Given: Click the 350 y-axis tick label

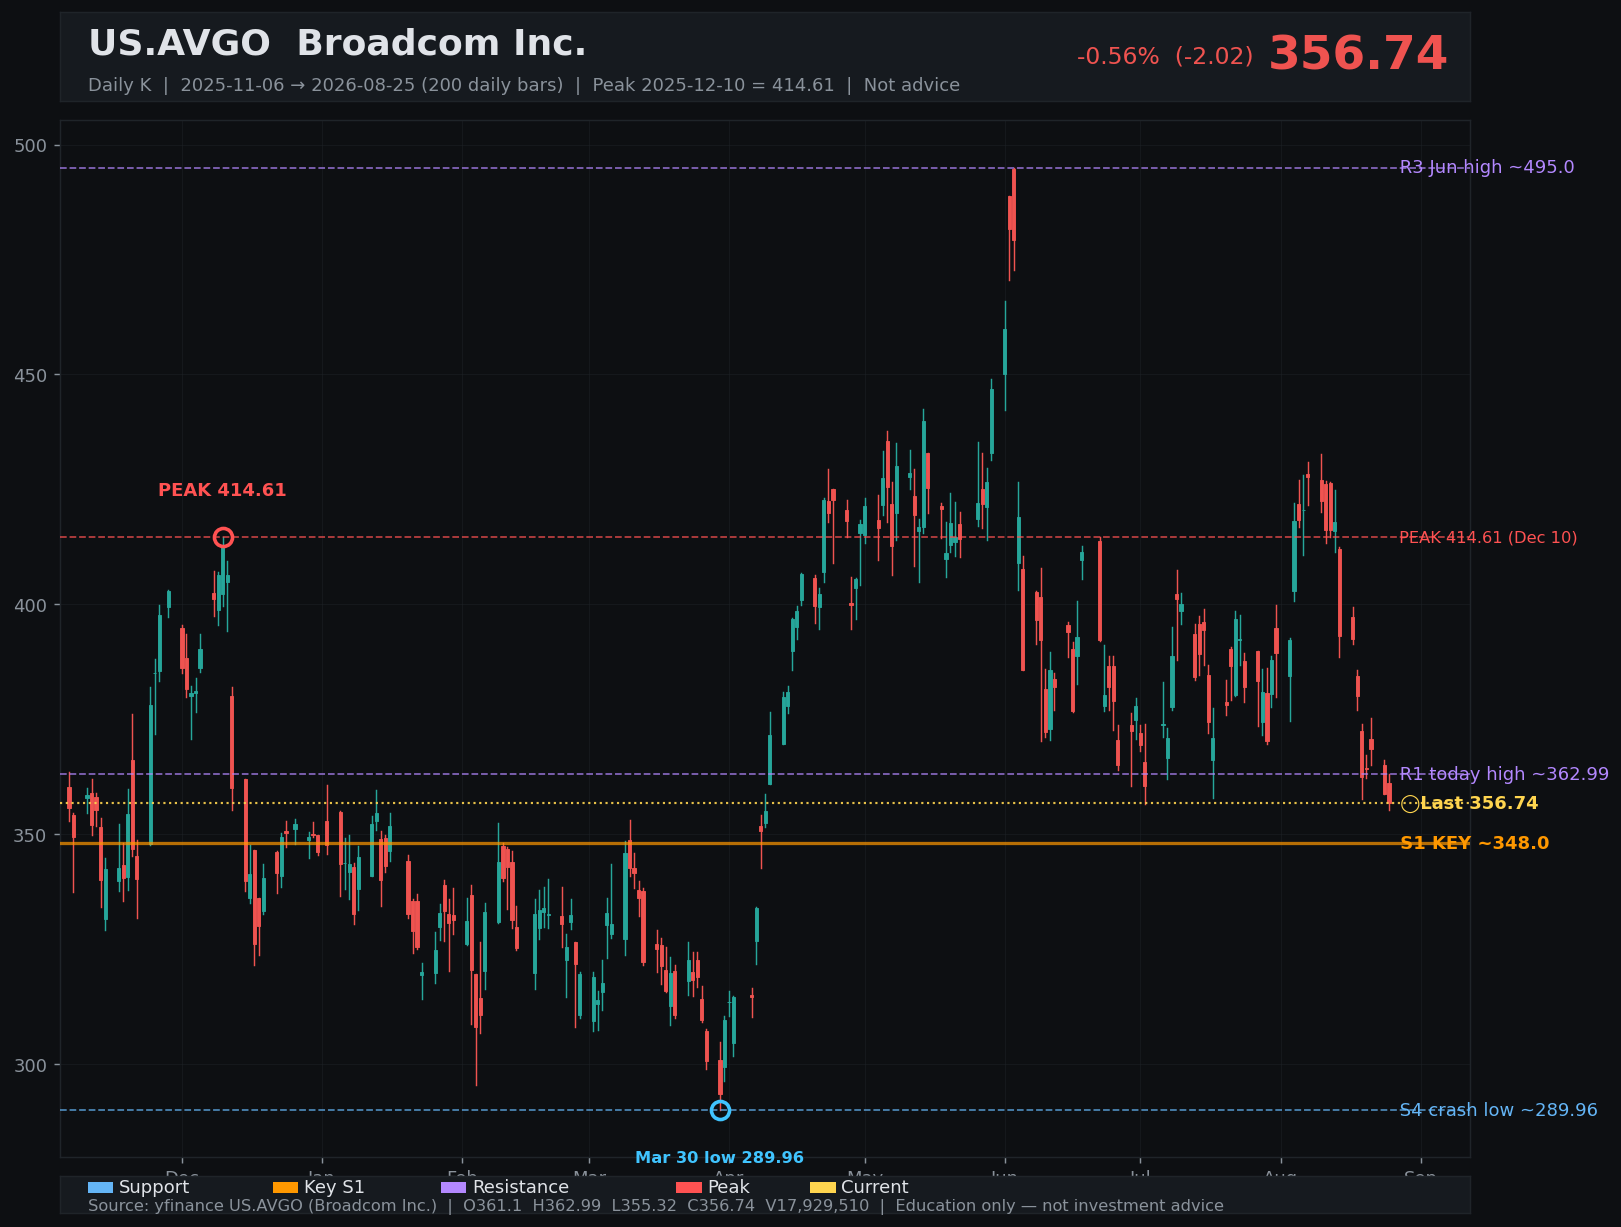Looking at the screenshot, I should (x=32, y=836).
